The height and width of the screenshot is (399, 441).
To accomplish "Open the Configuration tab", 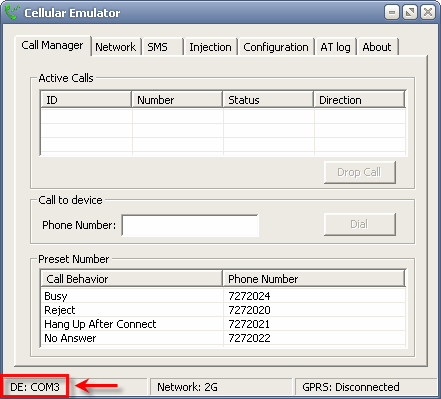I will (276, 47).
